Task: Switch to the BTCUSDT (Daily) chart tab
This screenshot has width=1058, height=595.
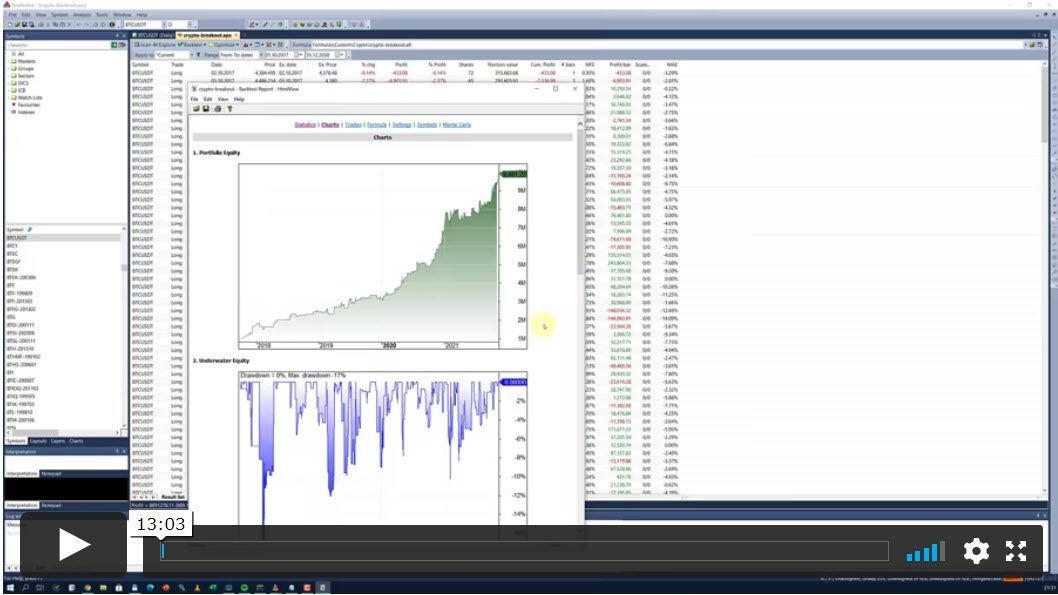Action: [152, 35]
